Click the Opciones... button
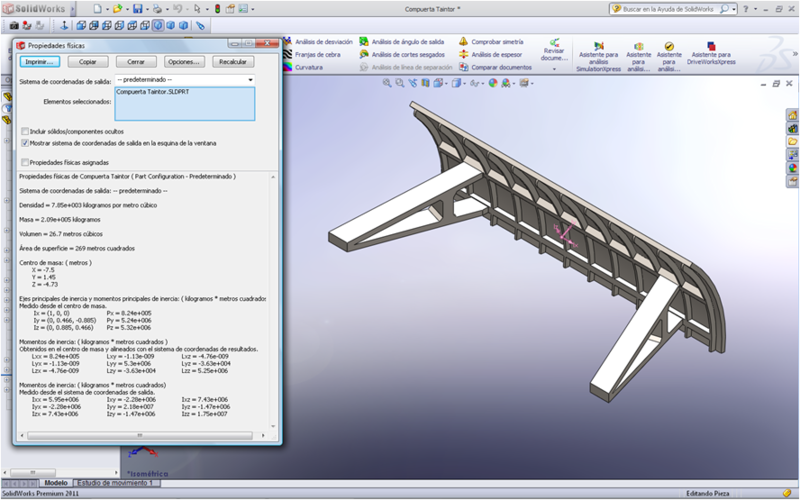800x500 pixels. coord(183,62)
